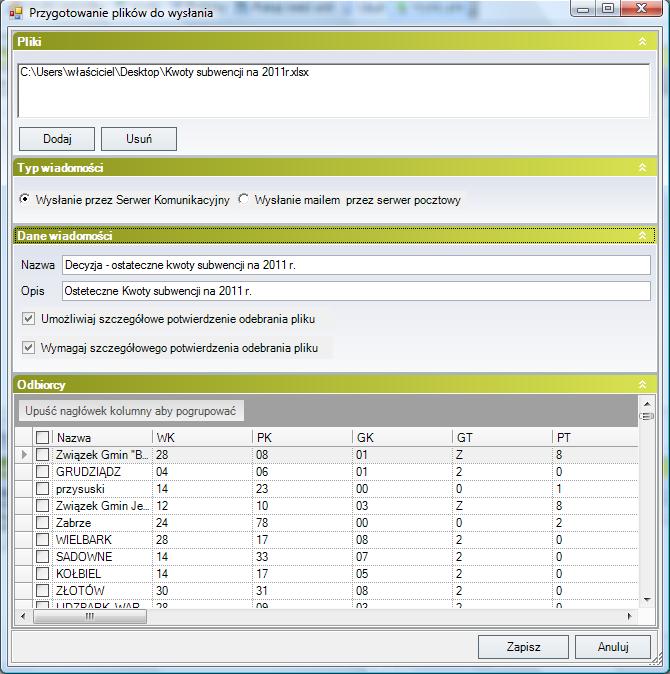Click GK value 05 in KOŁBIEL row
This screenshot has height=674, width=670.
(402, 573)
